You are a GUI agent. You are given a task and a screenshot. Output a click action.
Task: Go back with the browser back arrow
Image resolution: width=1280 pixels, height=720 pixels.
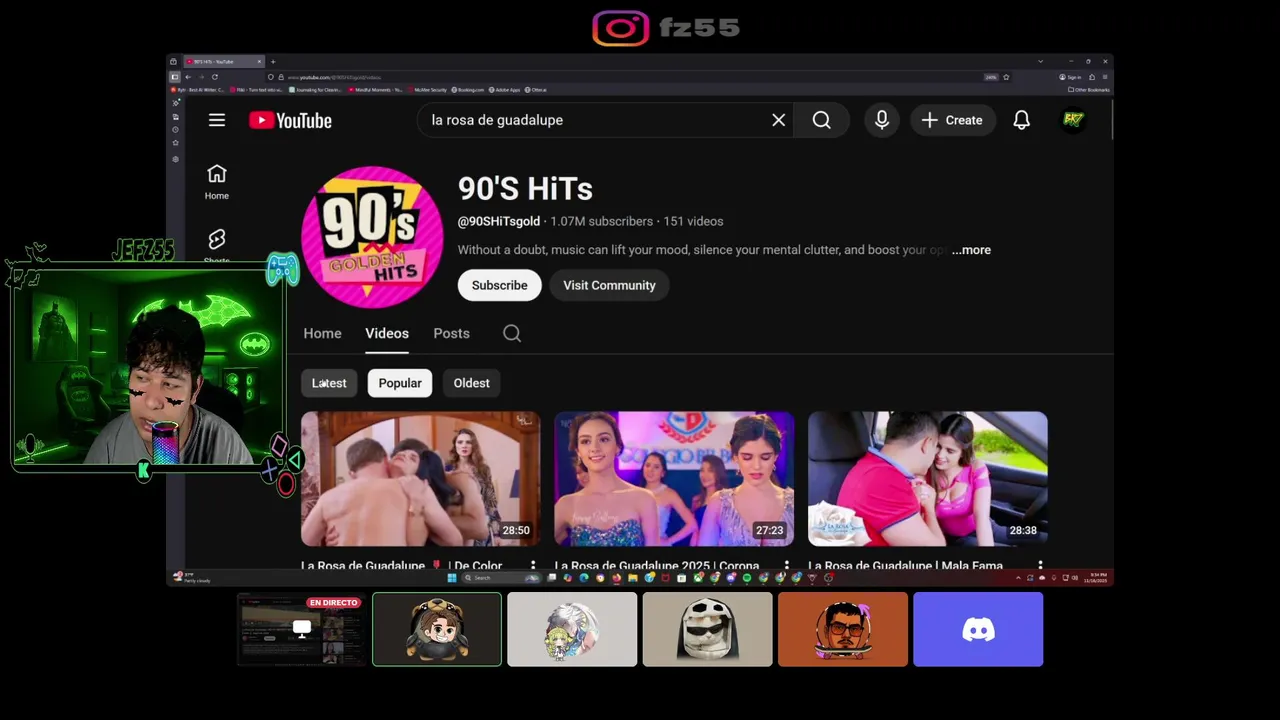tap(188, 77)
